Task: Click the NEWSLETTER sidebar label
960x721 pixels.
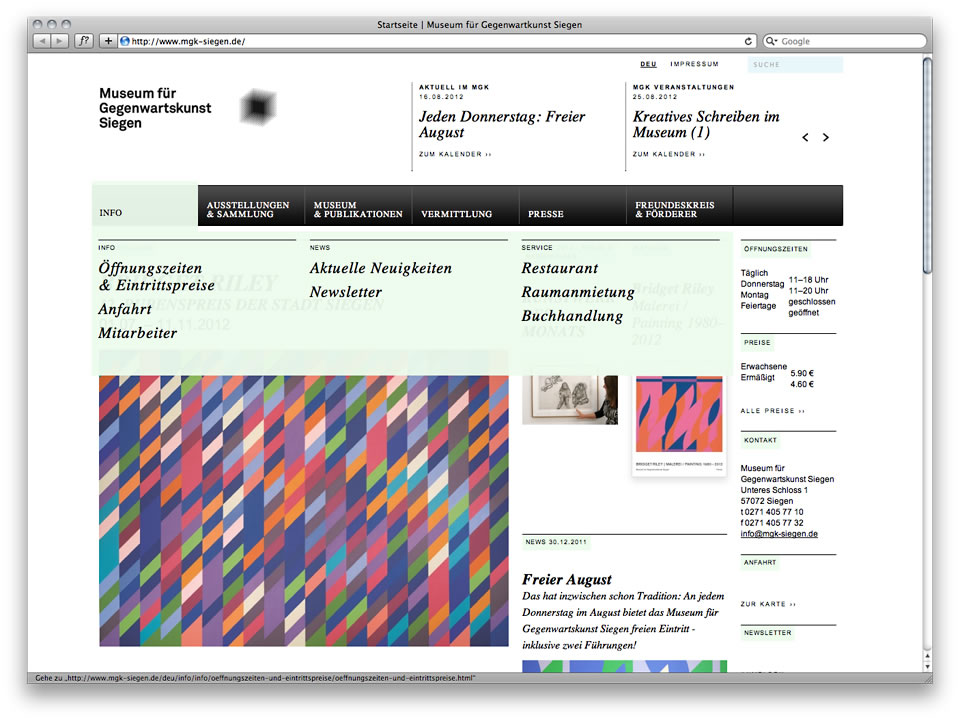Action: coord(768,633)
